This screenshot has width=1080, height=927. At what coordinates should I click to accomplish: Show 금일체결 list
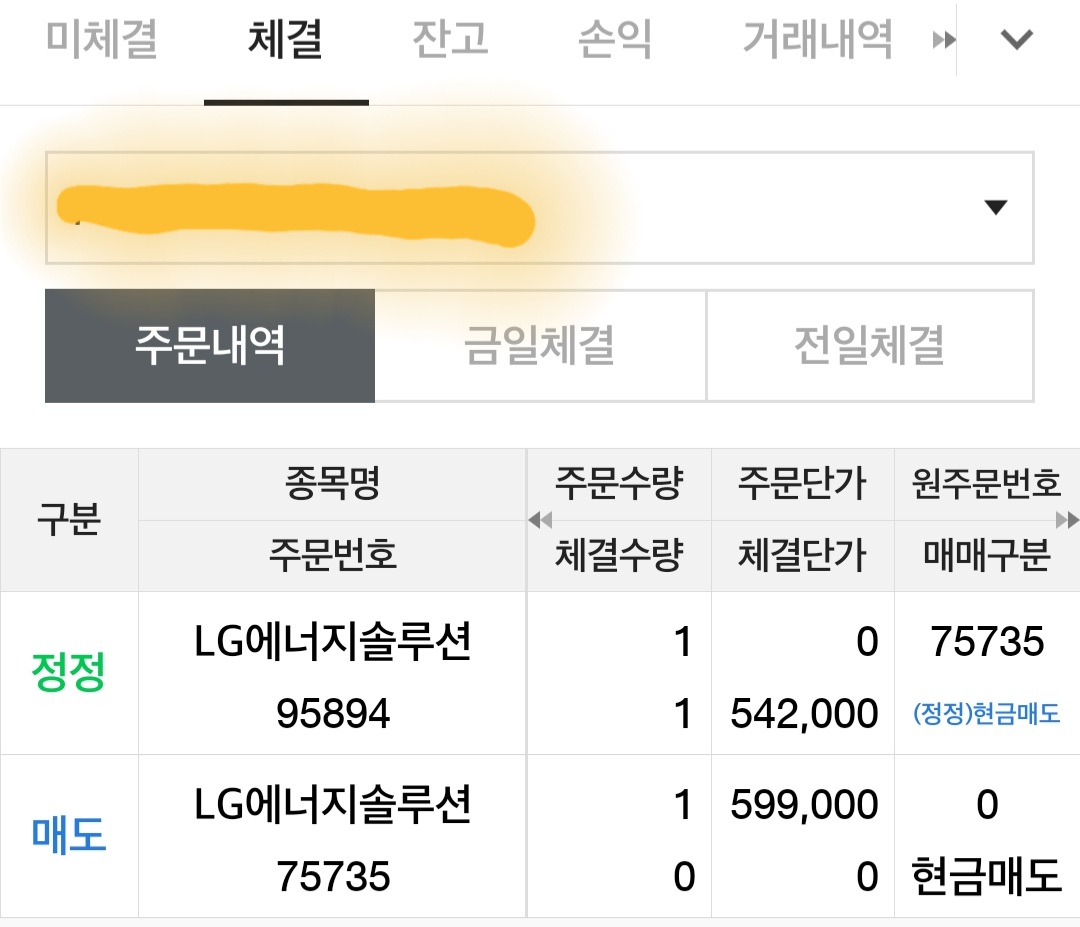[540, 346]
